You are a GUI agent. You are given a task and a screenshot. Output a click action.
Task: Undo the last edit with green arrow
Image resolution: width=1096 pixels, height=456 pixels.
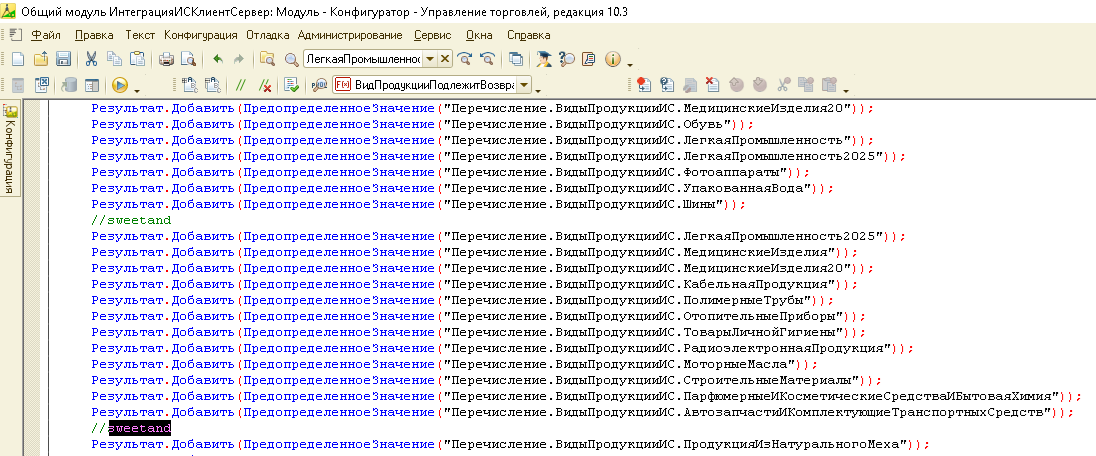[x=218, y=59]
